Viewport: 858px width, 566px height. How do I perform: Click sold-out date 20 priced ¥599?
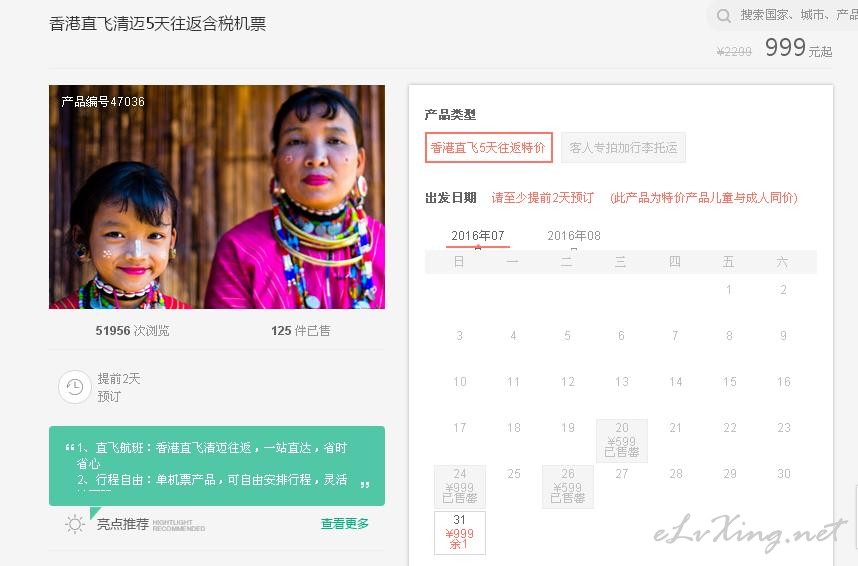pyautogui.click(x=622, y=441)
